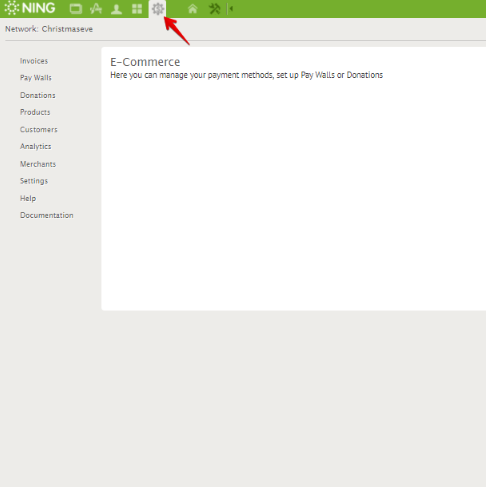View the Customers page
Viewport: 486px width, 487px height.
click(x=39, y=130)
